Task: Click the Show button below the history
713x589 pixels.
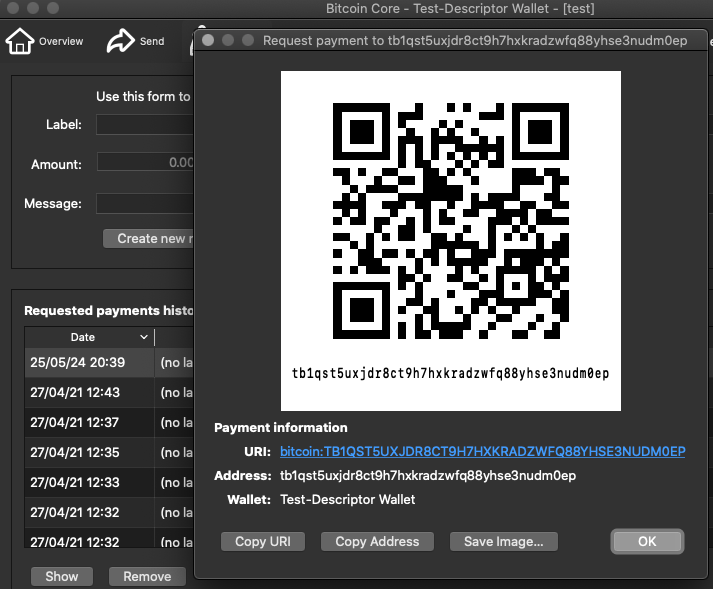Action: point(62,576)
